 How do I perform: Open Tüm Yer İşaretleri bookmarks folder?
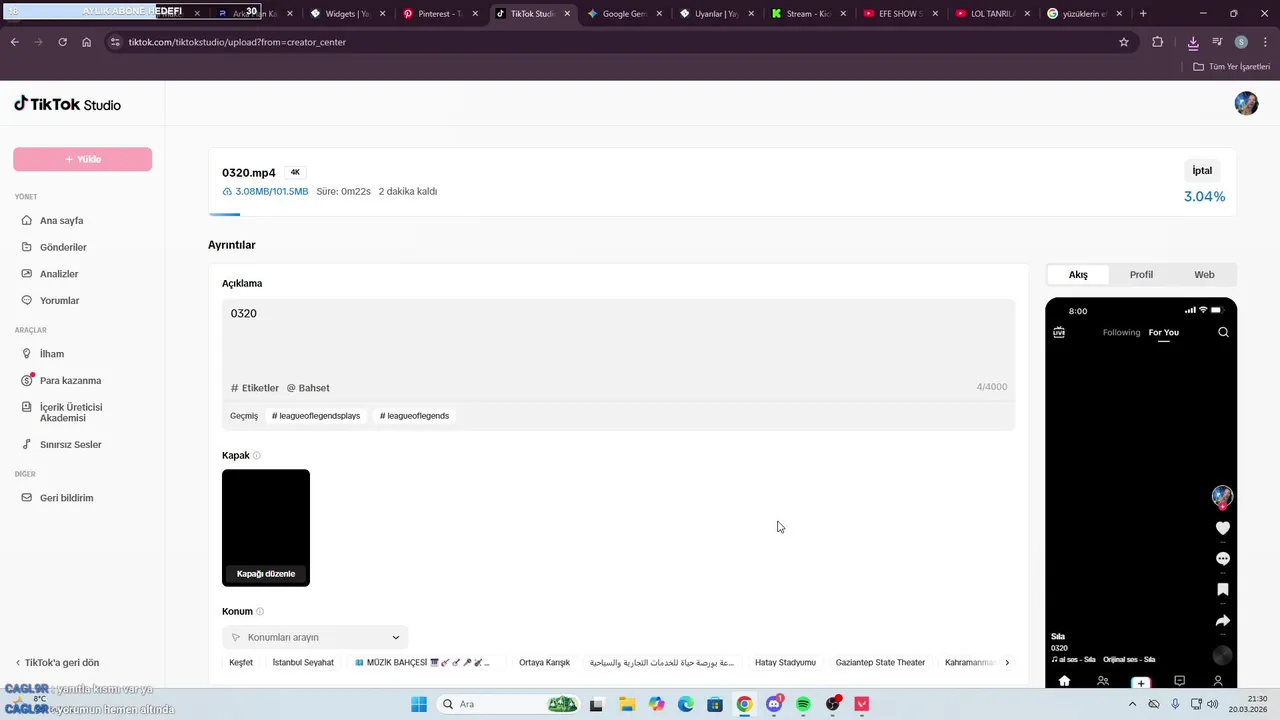[x=1231, y=67]
